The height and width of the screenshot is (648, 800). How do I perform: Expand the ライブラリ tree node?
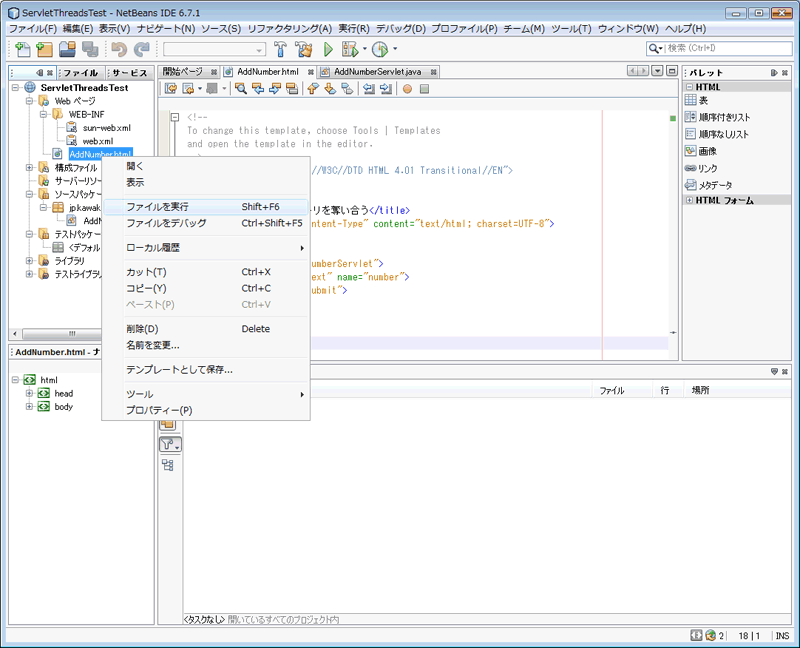click(30, 261)
